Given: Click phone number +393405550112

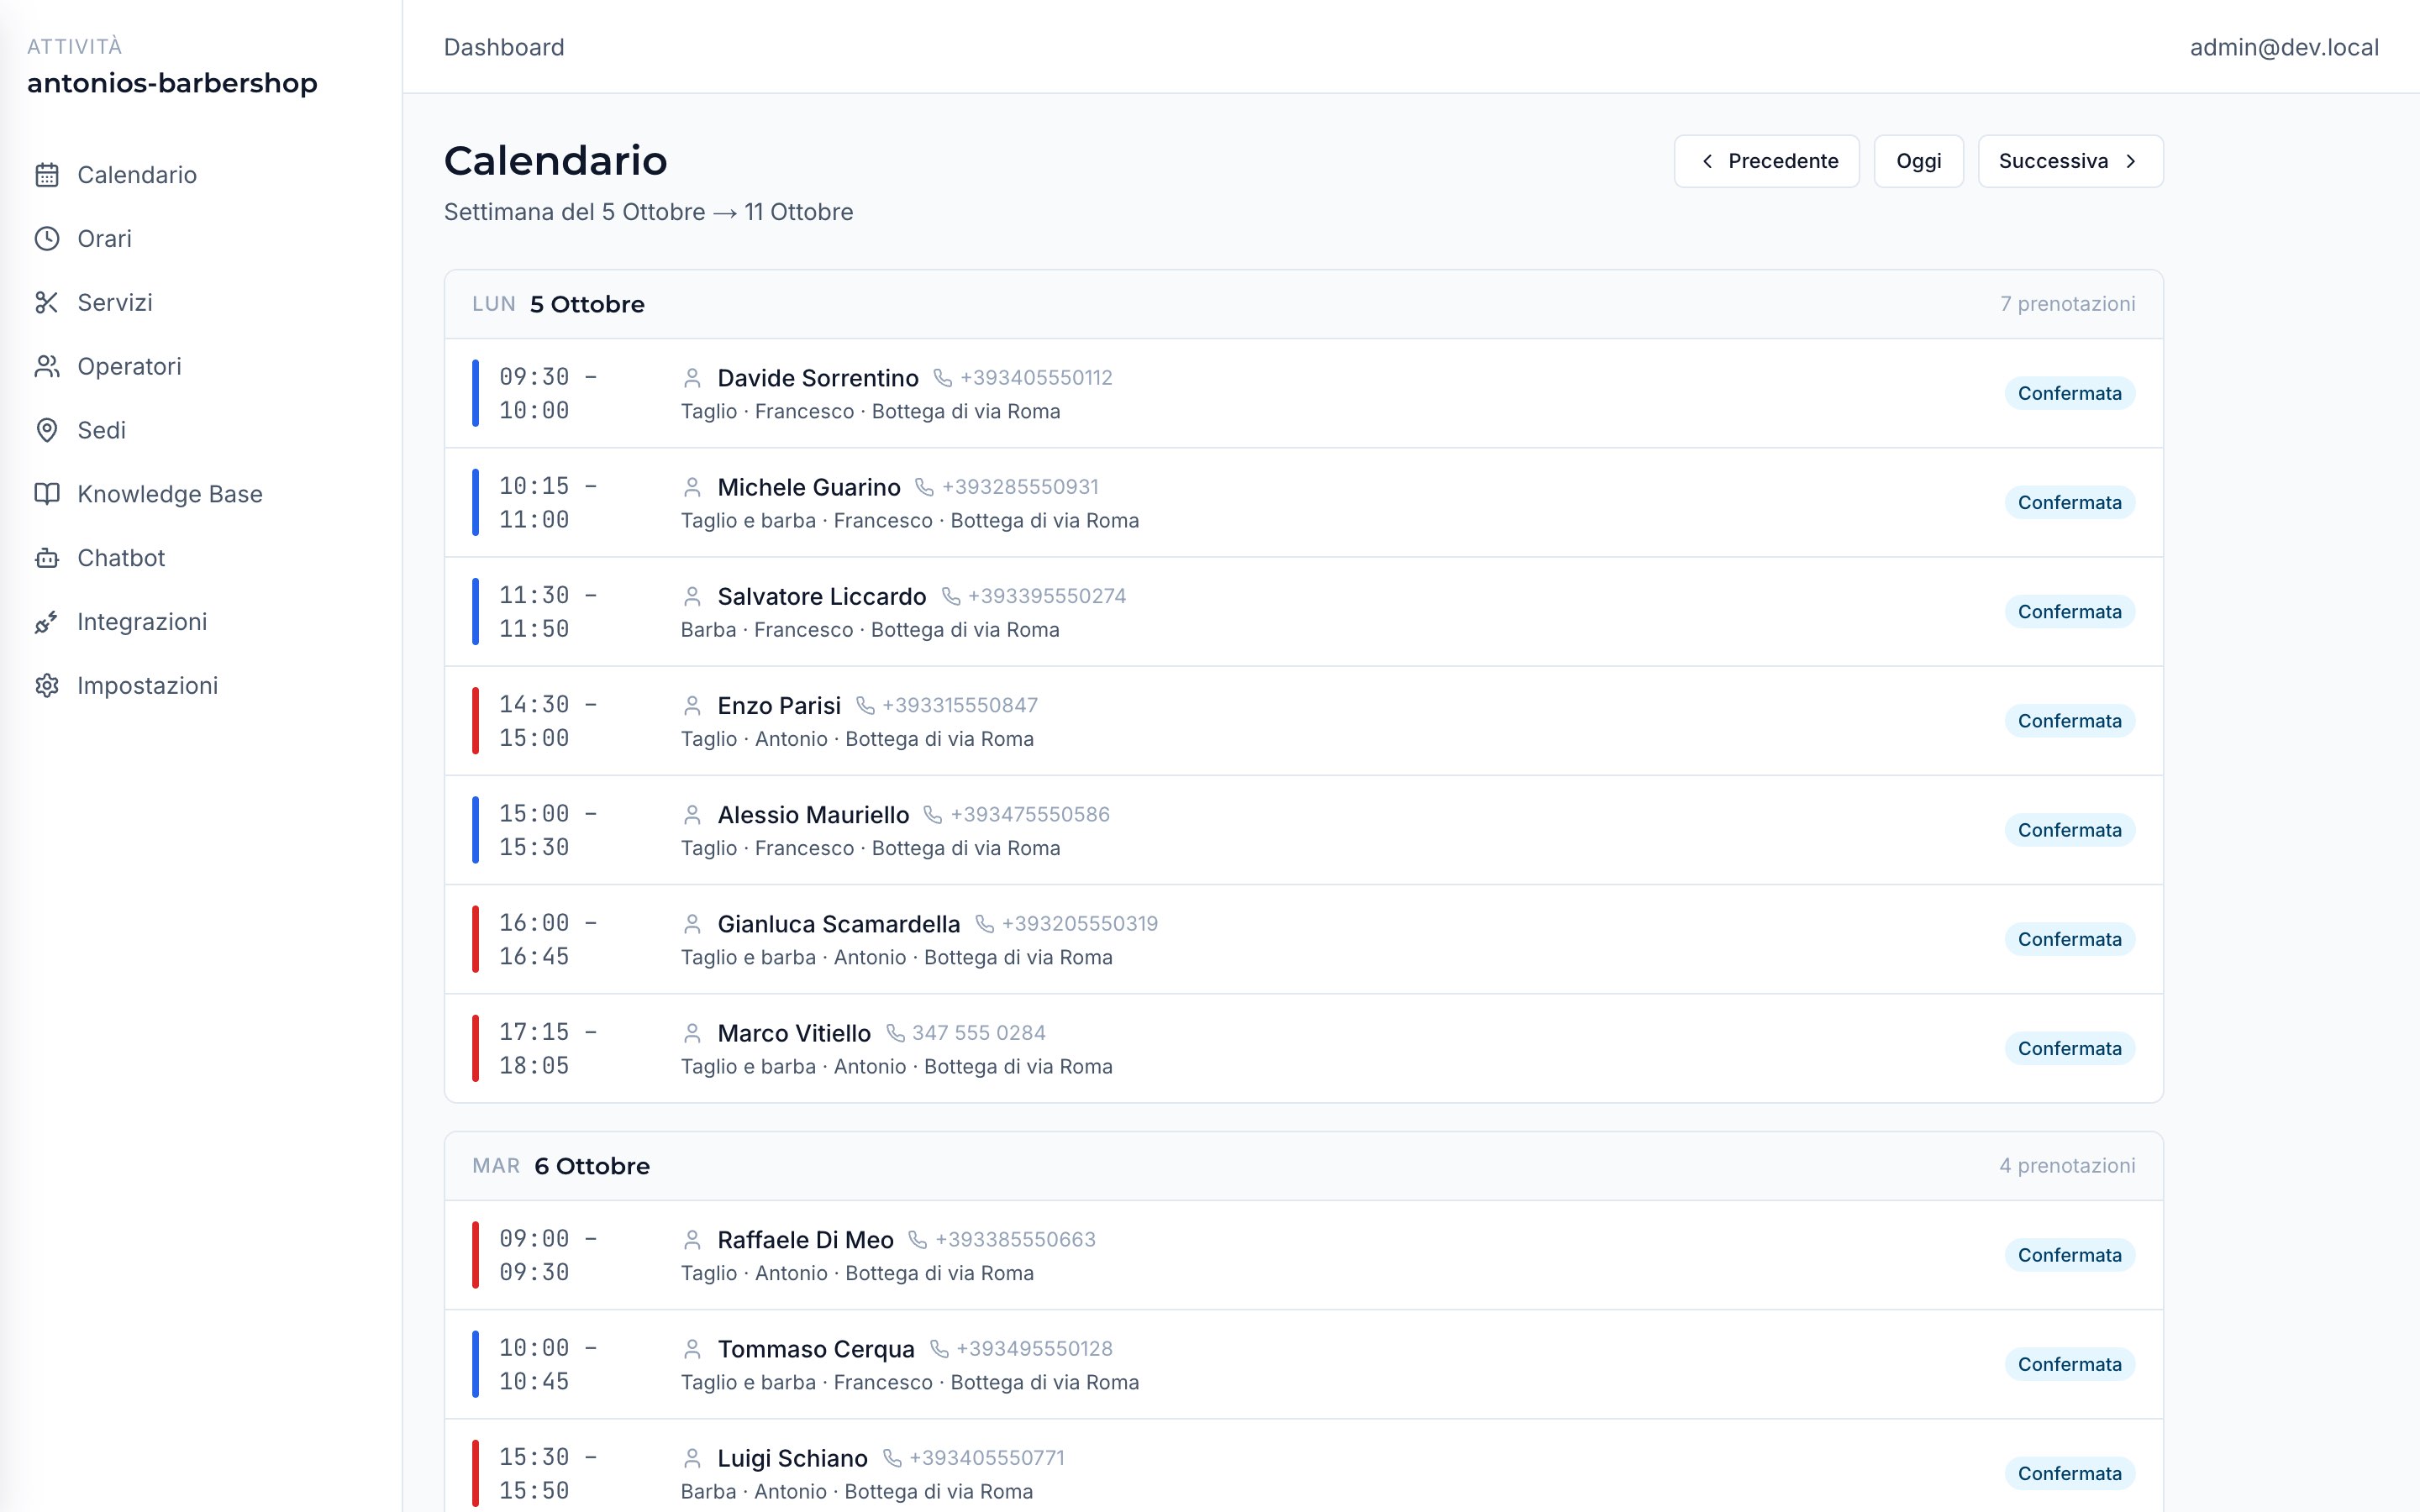Looking at the screenshot, I should point(1036,378).
